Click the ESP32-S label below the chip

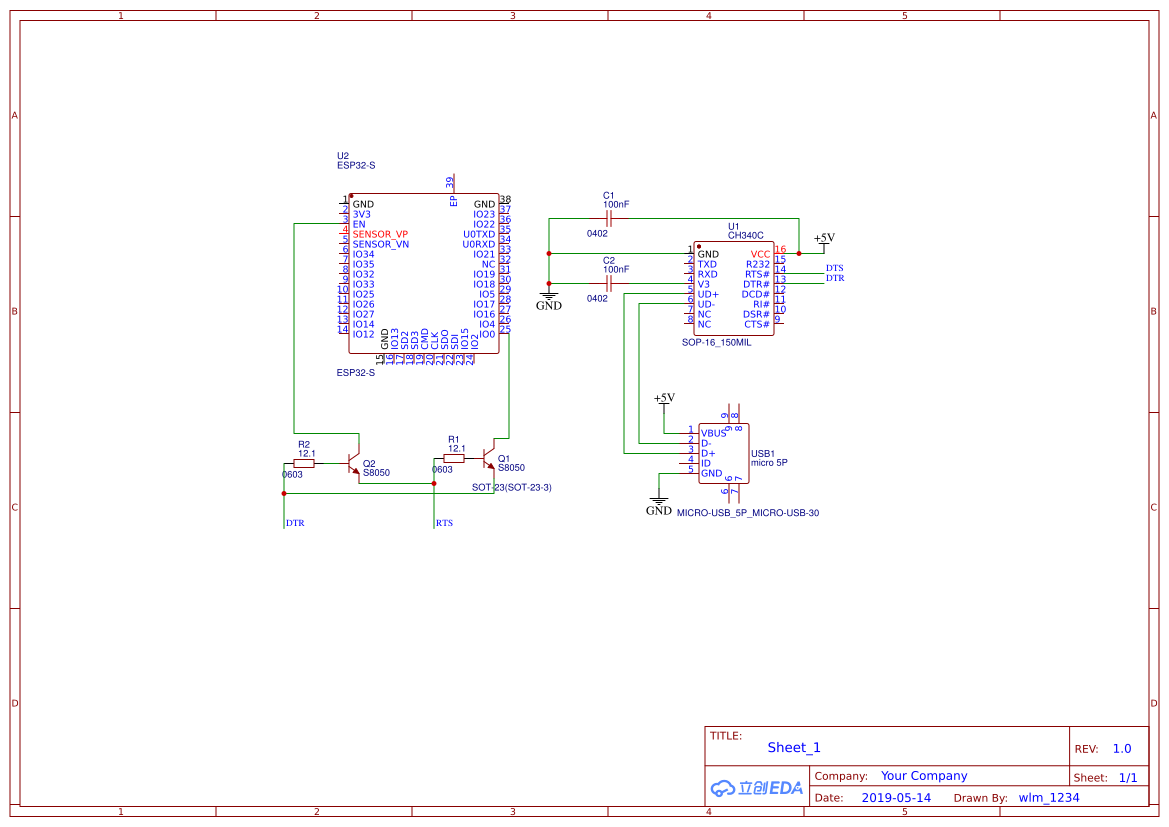(356, 372)
